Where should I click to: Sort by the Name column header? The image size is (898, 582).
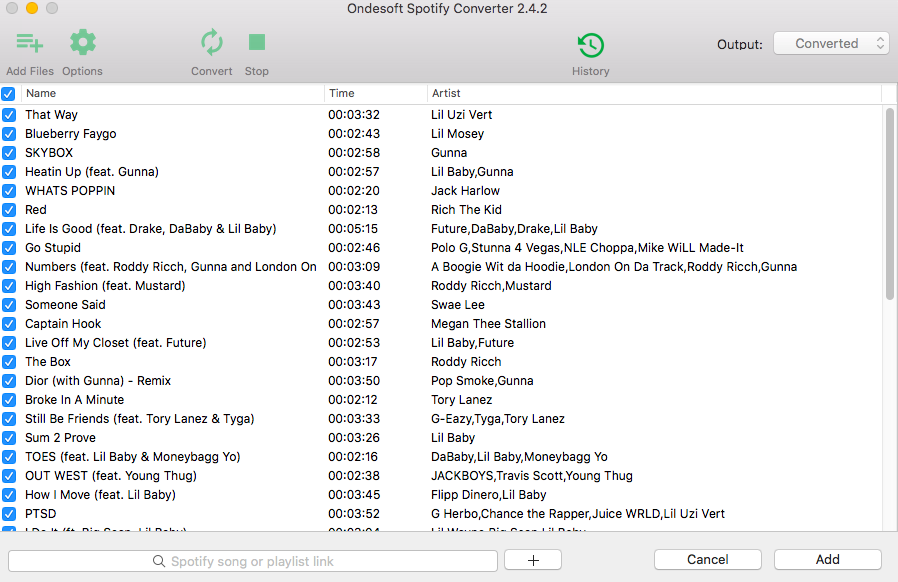point(172,93)
